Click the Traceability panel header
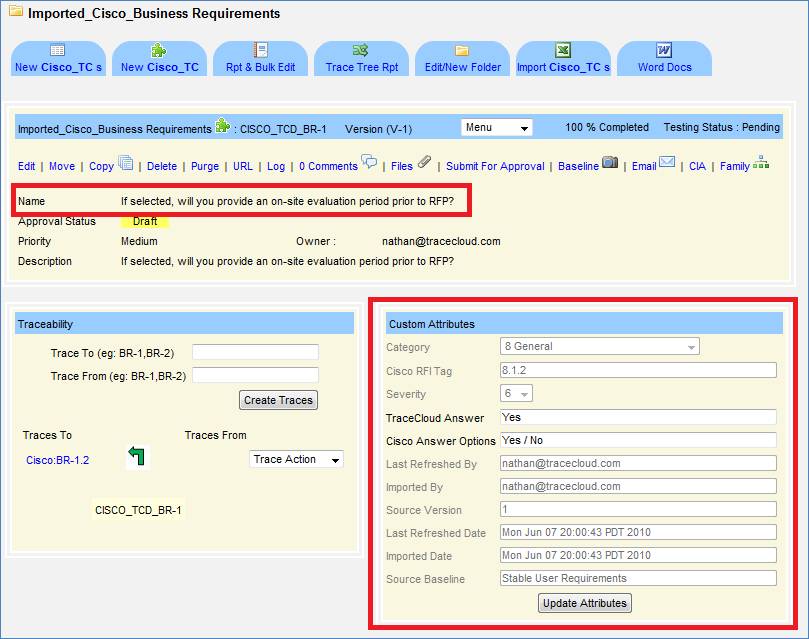Viewport: 809px width, 639px height. pos(184,324)
